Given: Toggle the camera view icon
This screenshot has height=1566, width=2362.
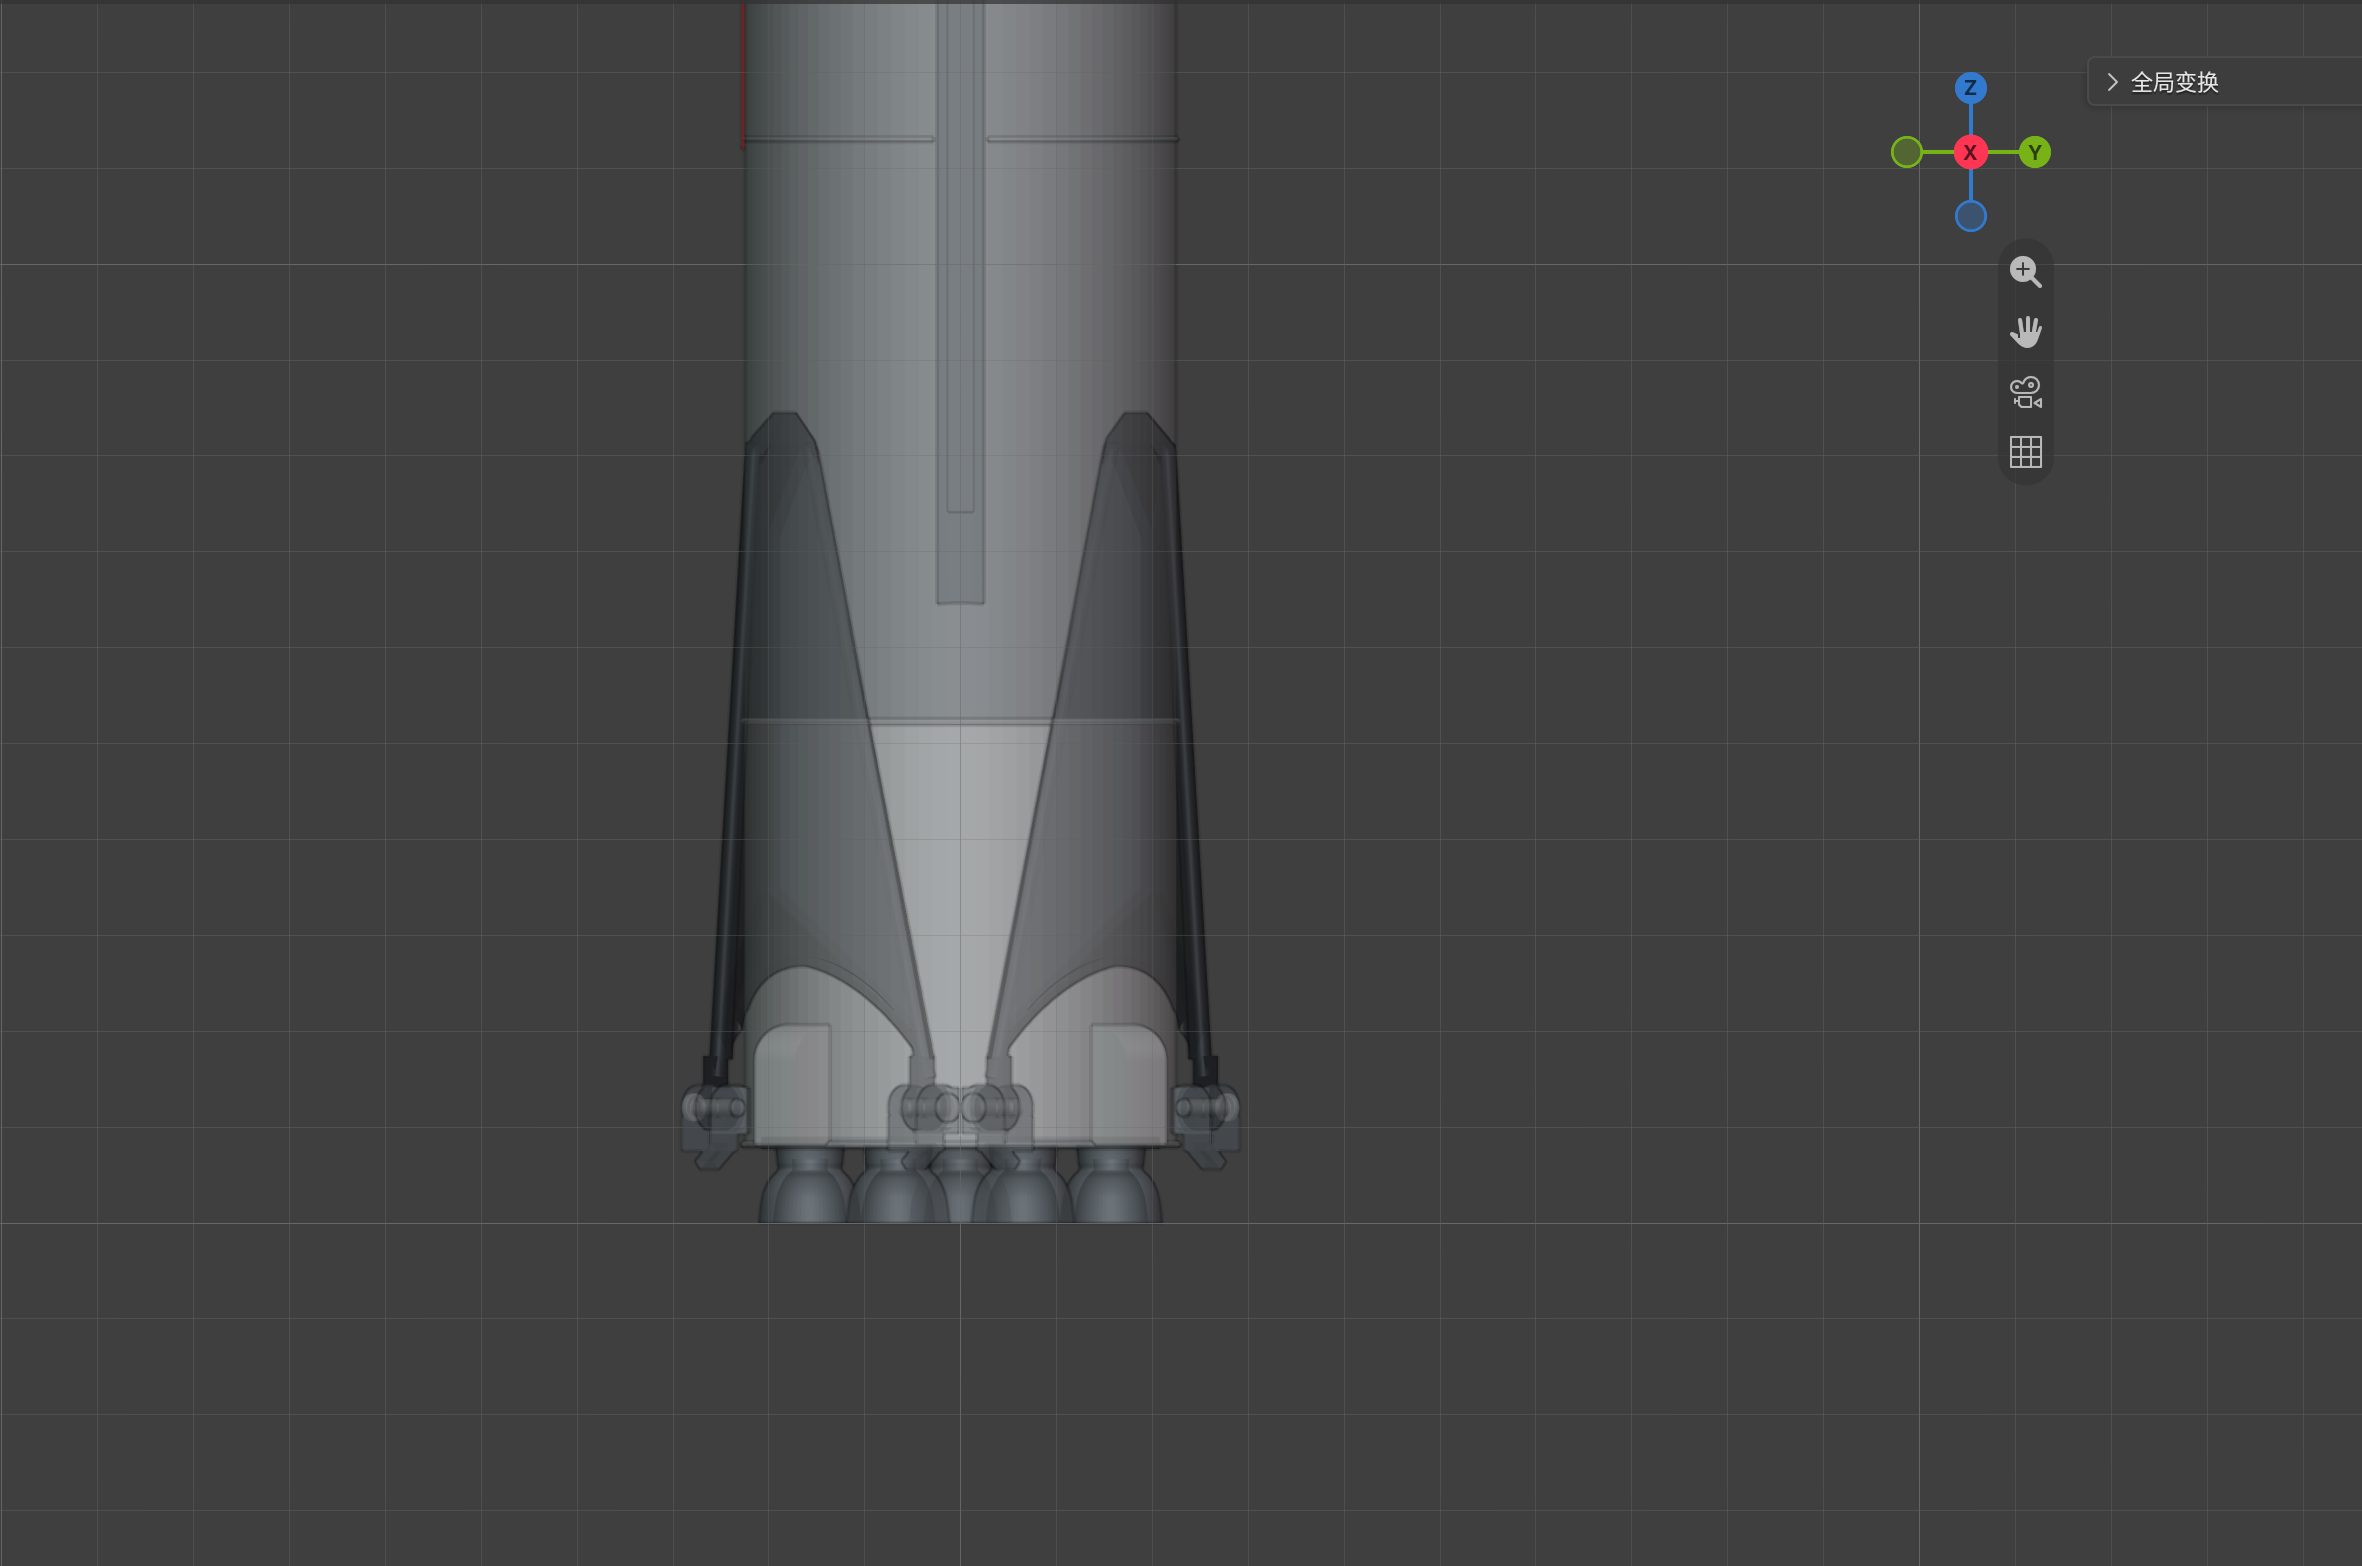Looking at the screenshot, I should click(2025, 392).
